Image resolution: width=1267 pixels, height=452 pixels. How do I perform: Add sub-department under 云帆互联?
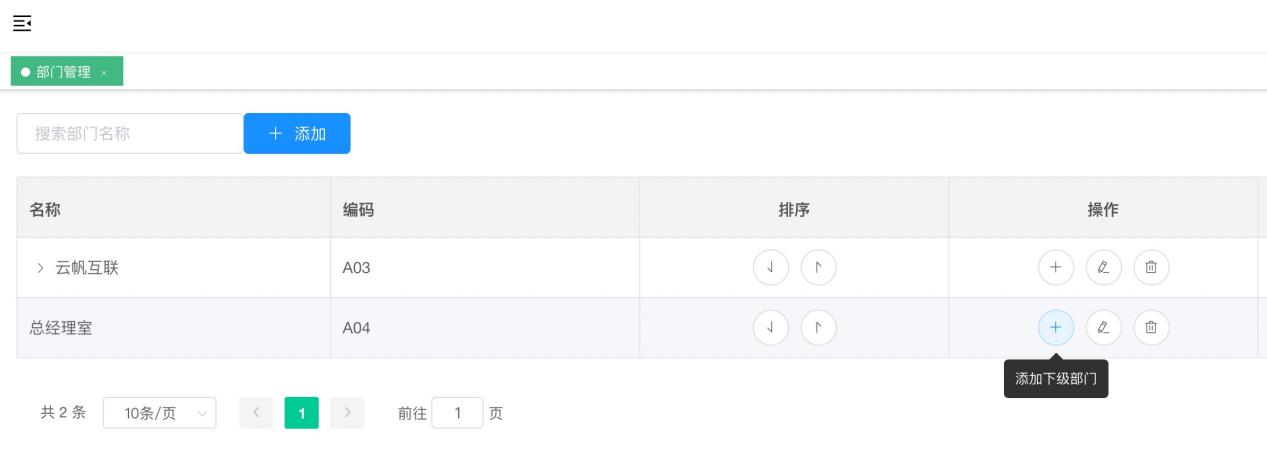point(1056,267)
